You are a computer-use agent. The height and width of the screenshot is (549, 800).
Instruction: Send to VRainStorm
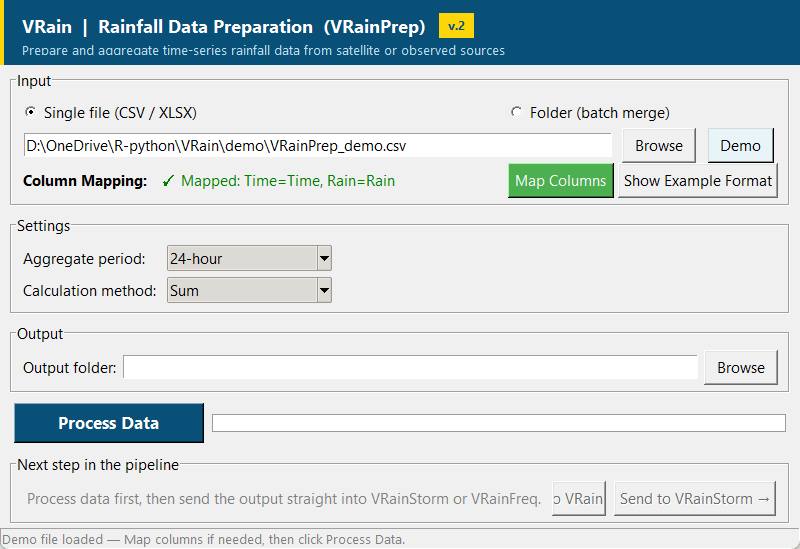695,498
